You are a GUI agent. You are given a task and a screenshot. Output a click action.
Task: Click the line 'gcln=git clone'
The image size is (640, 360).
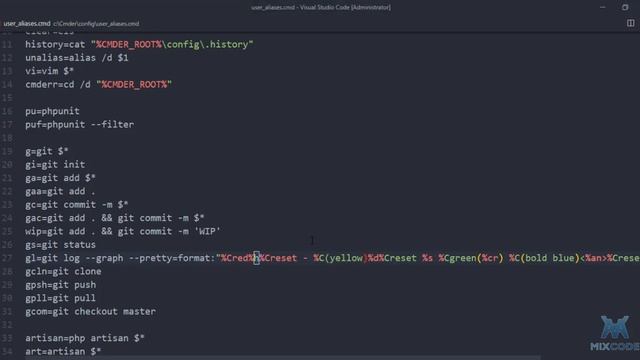[63, 271]
